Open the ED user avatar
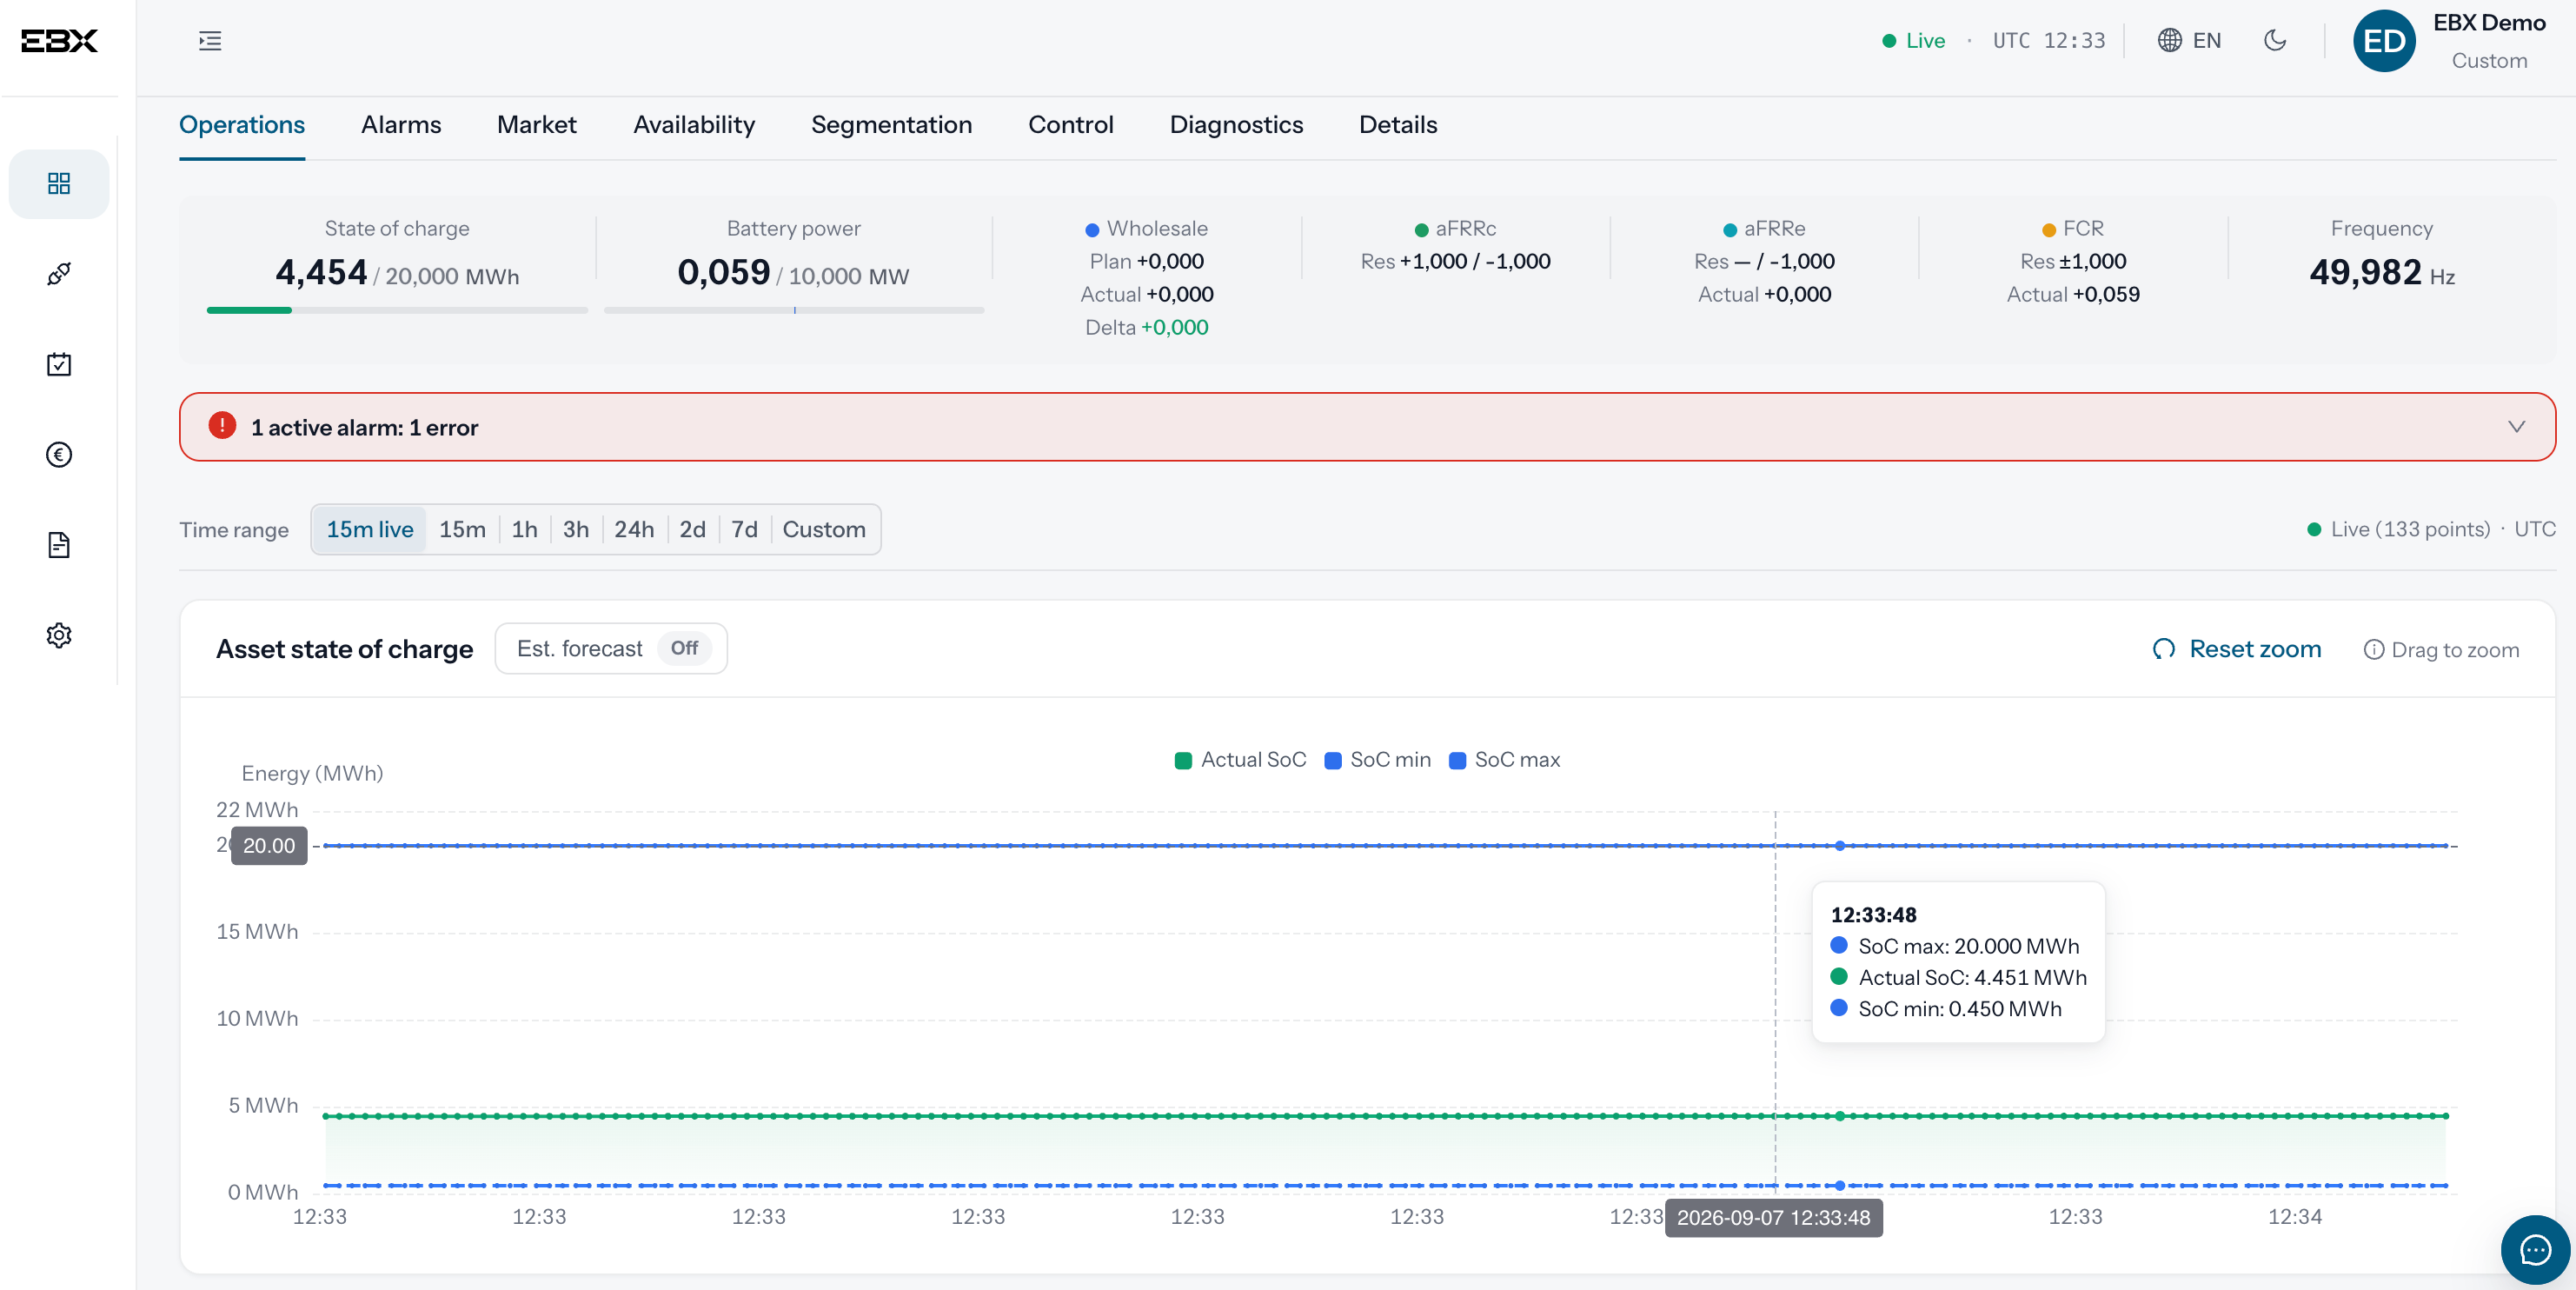The height and width of the screenshot is (1290, 2576). click(2384, 41)
